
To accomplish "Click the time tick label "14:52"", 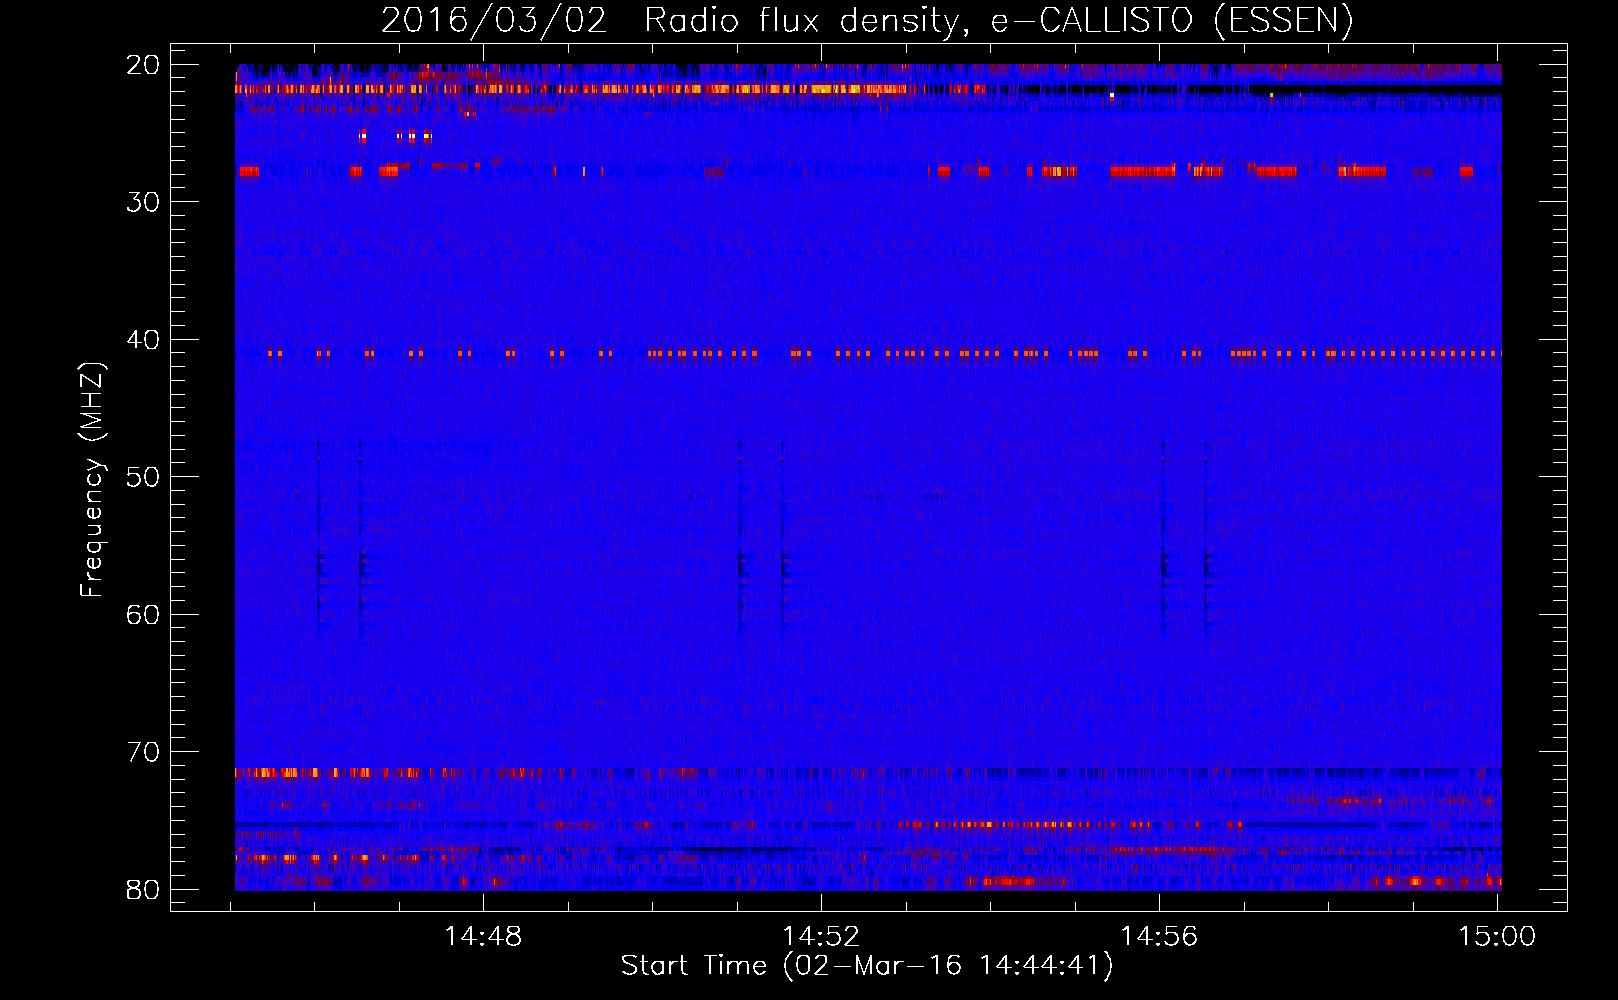I will (821, 937).
